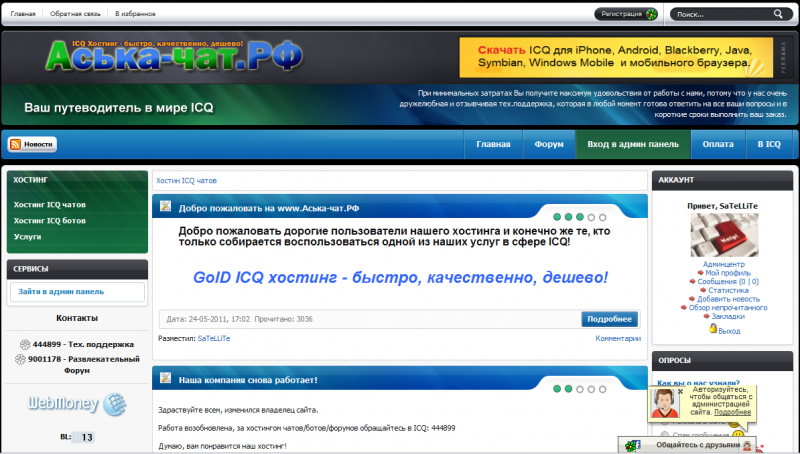Click the 'Хостин ICQ чатов' breadcrumb link
Viewport: 800px width, 454px height.
pyautogui.click(x=186, y=181)
